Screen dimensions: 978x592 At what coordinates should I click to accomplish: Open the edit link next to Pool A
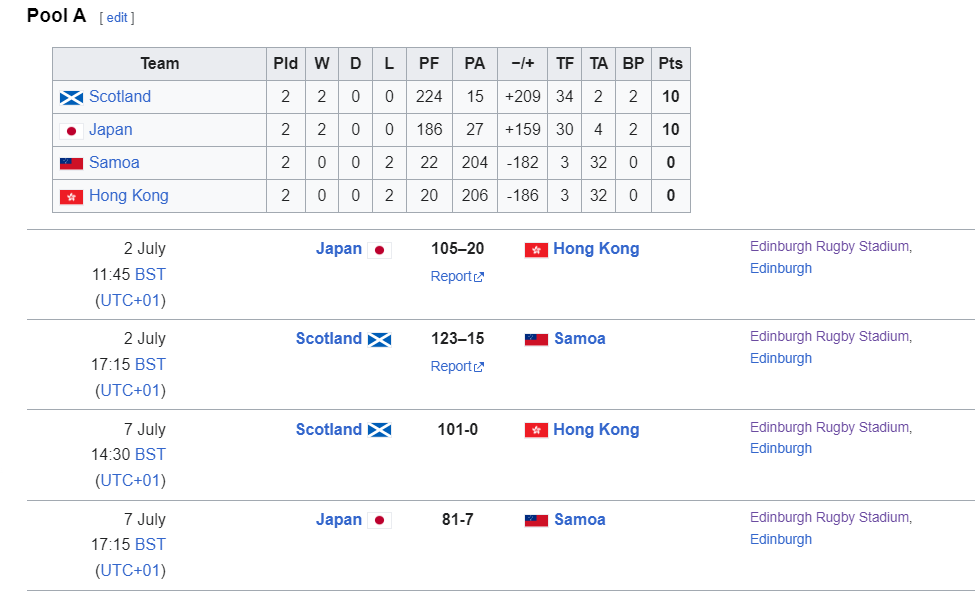point(117,17)
